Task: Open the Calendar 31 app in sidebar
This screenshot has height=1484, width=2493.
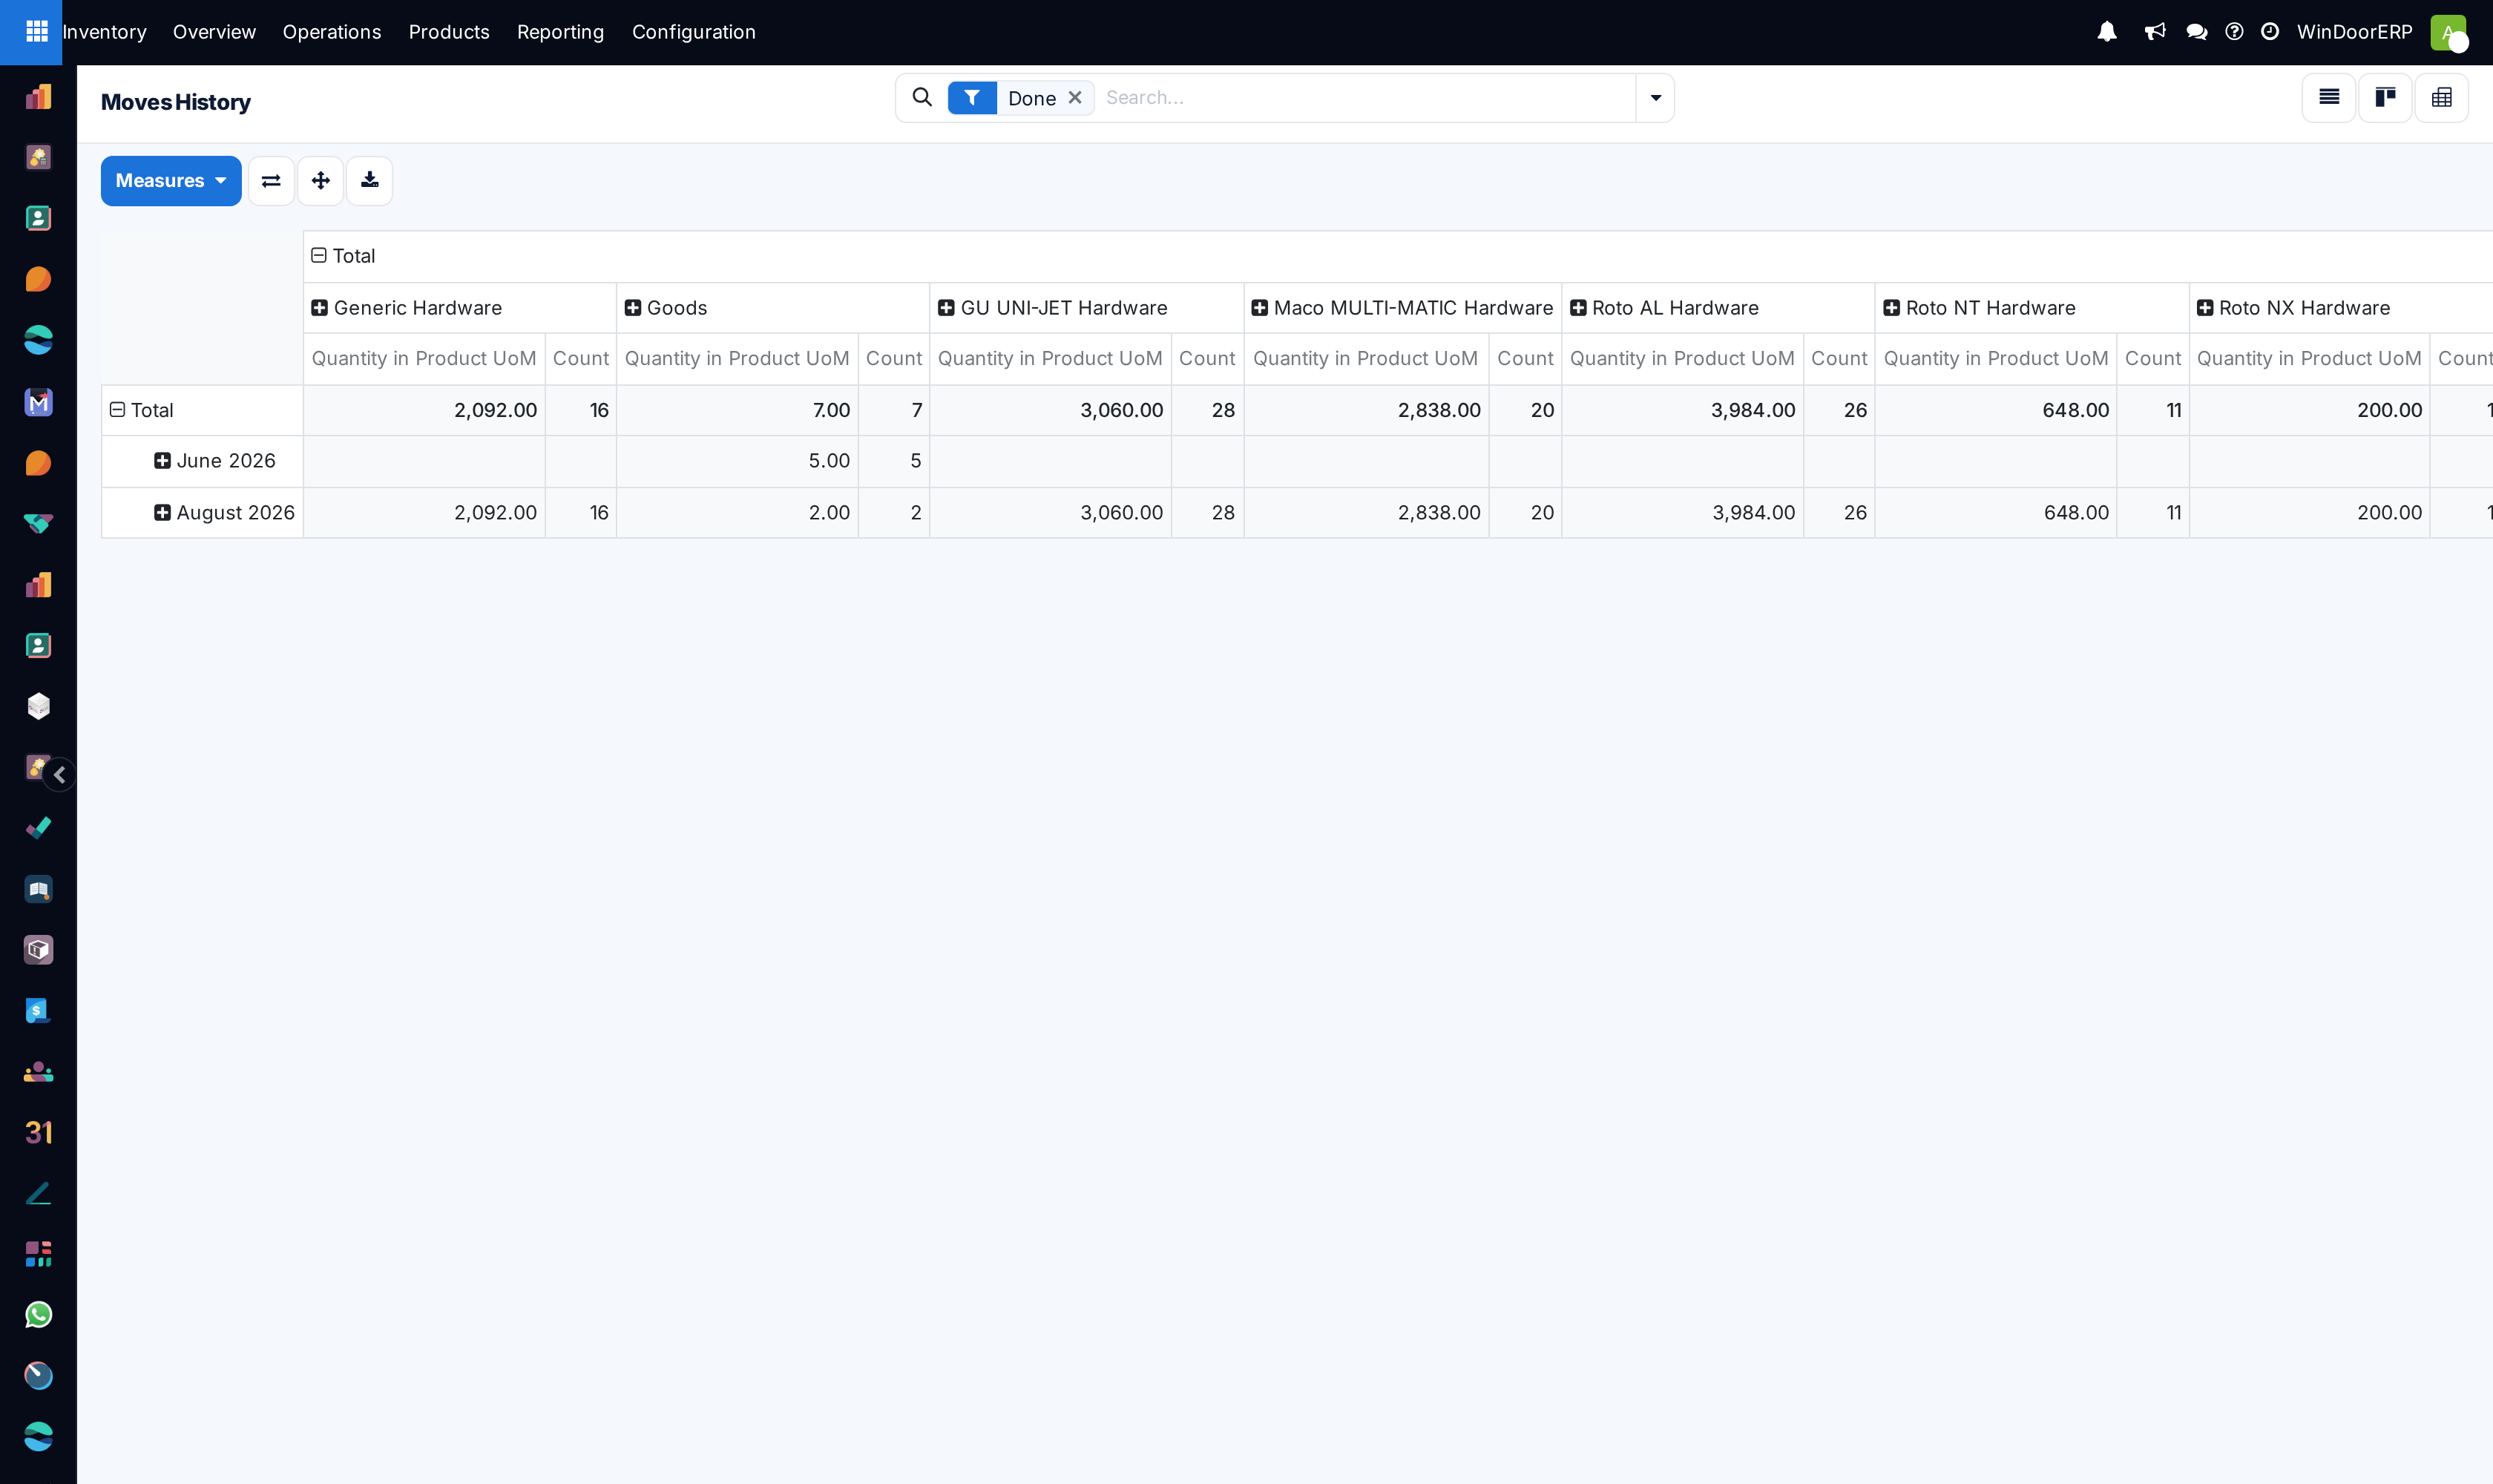Action: click(x=38, y=1133)
